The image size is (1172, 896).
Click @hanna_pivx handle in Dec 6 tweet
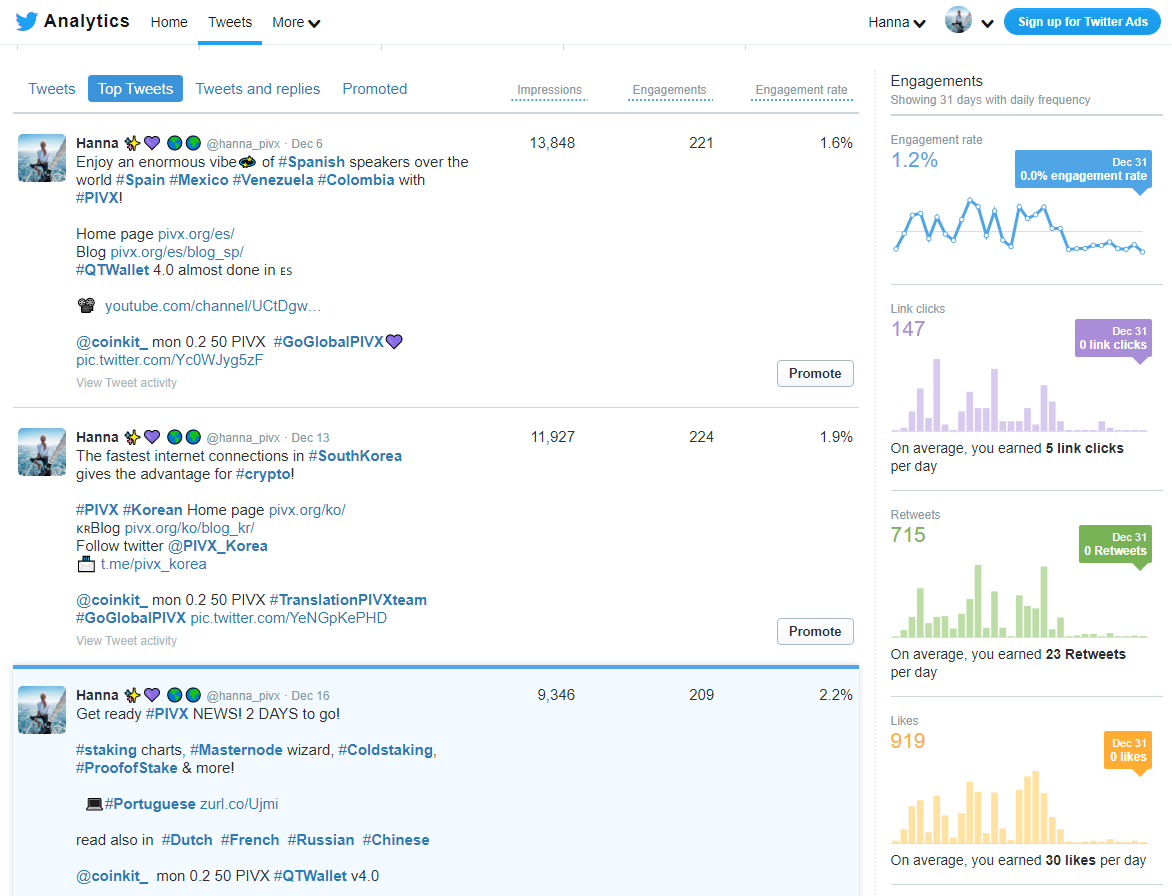click(x=243, y=143)
